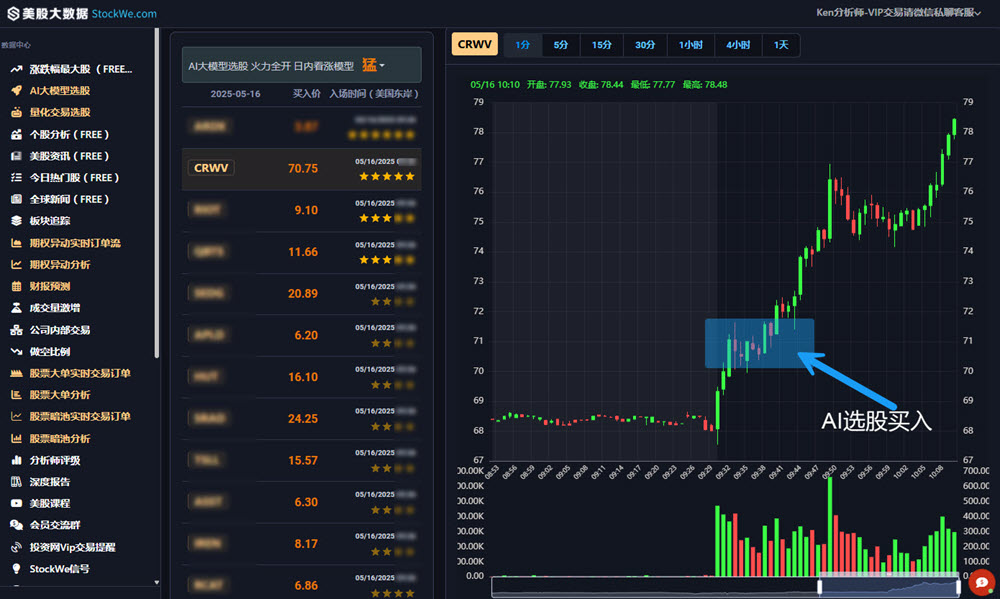
Task: Open 分析师评级 menu link
Action: (55, 460)
